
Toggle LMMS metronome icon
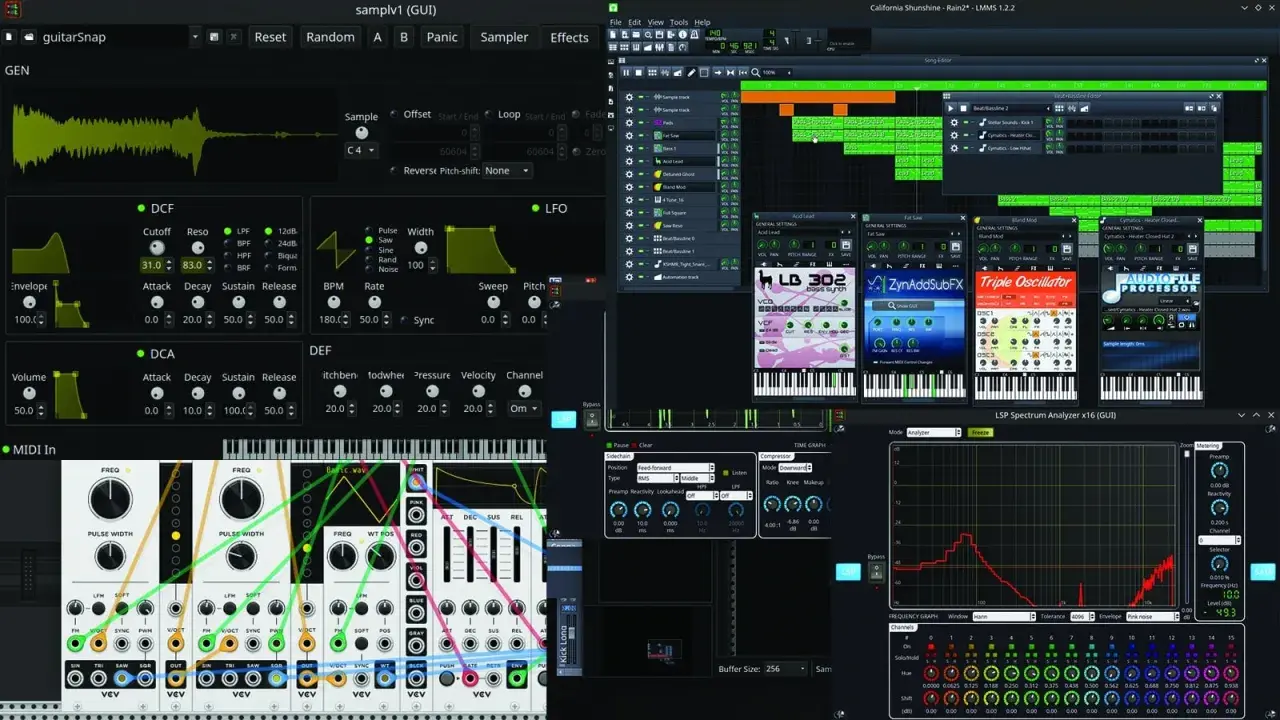point(695,34)
